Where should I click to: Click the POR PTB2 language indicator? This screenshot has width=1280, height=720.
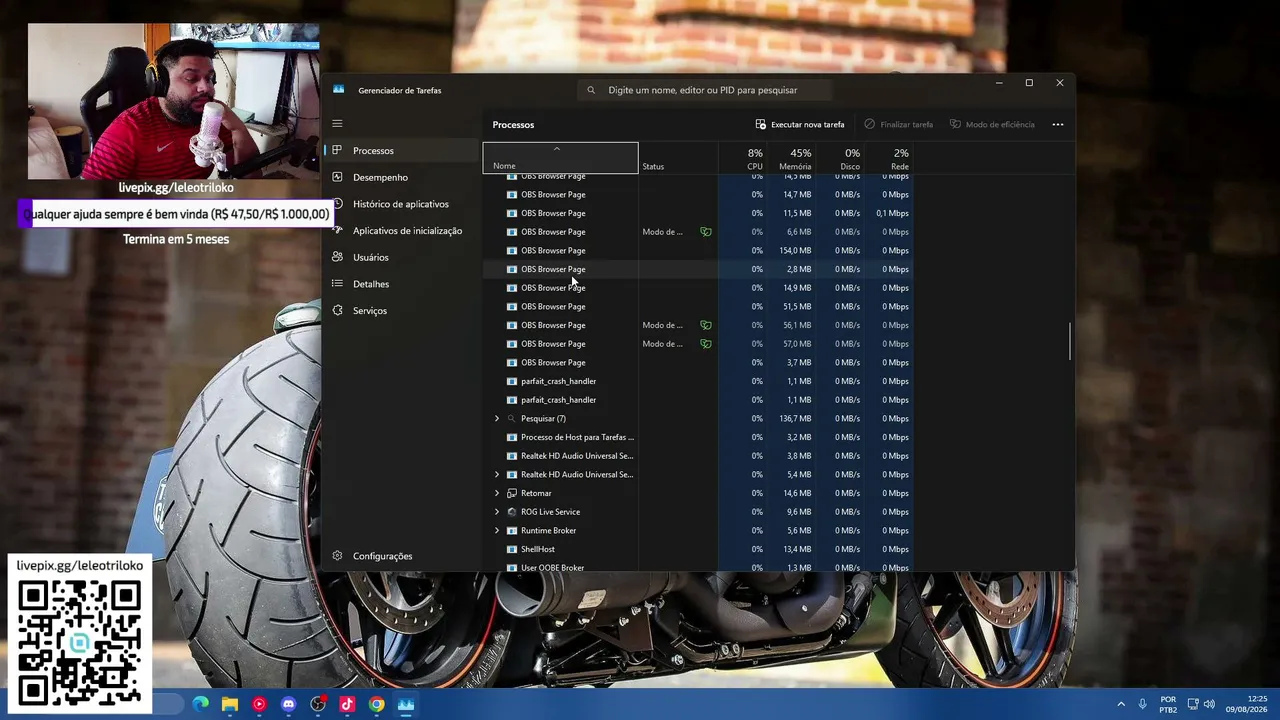(1168, 704)
